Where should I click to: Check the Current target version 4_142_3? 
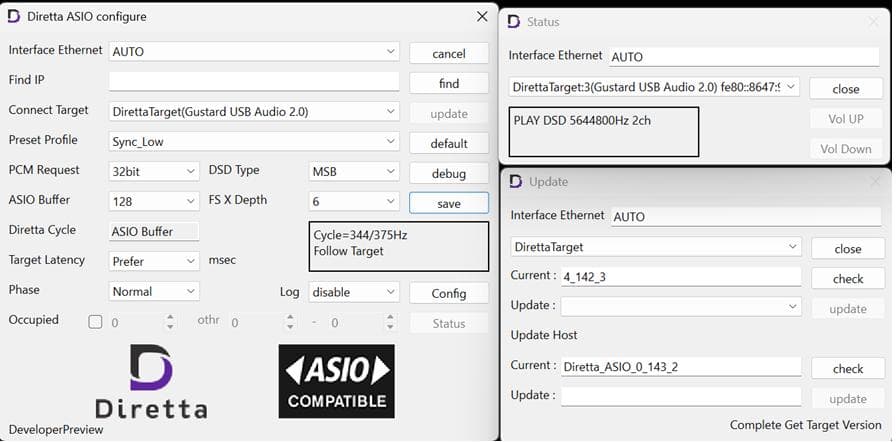pyautogui.click(x=847, y=278)
